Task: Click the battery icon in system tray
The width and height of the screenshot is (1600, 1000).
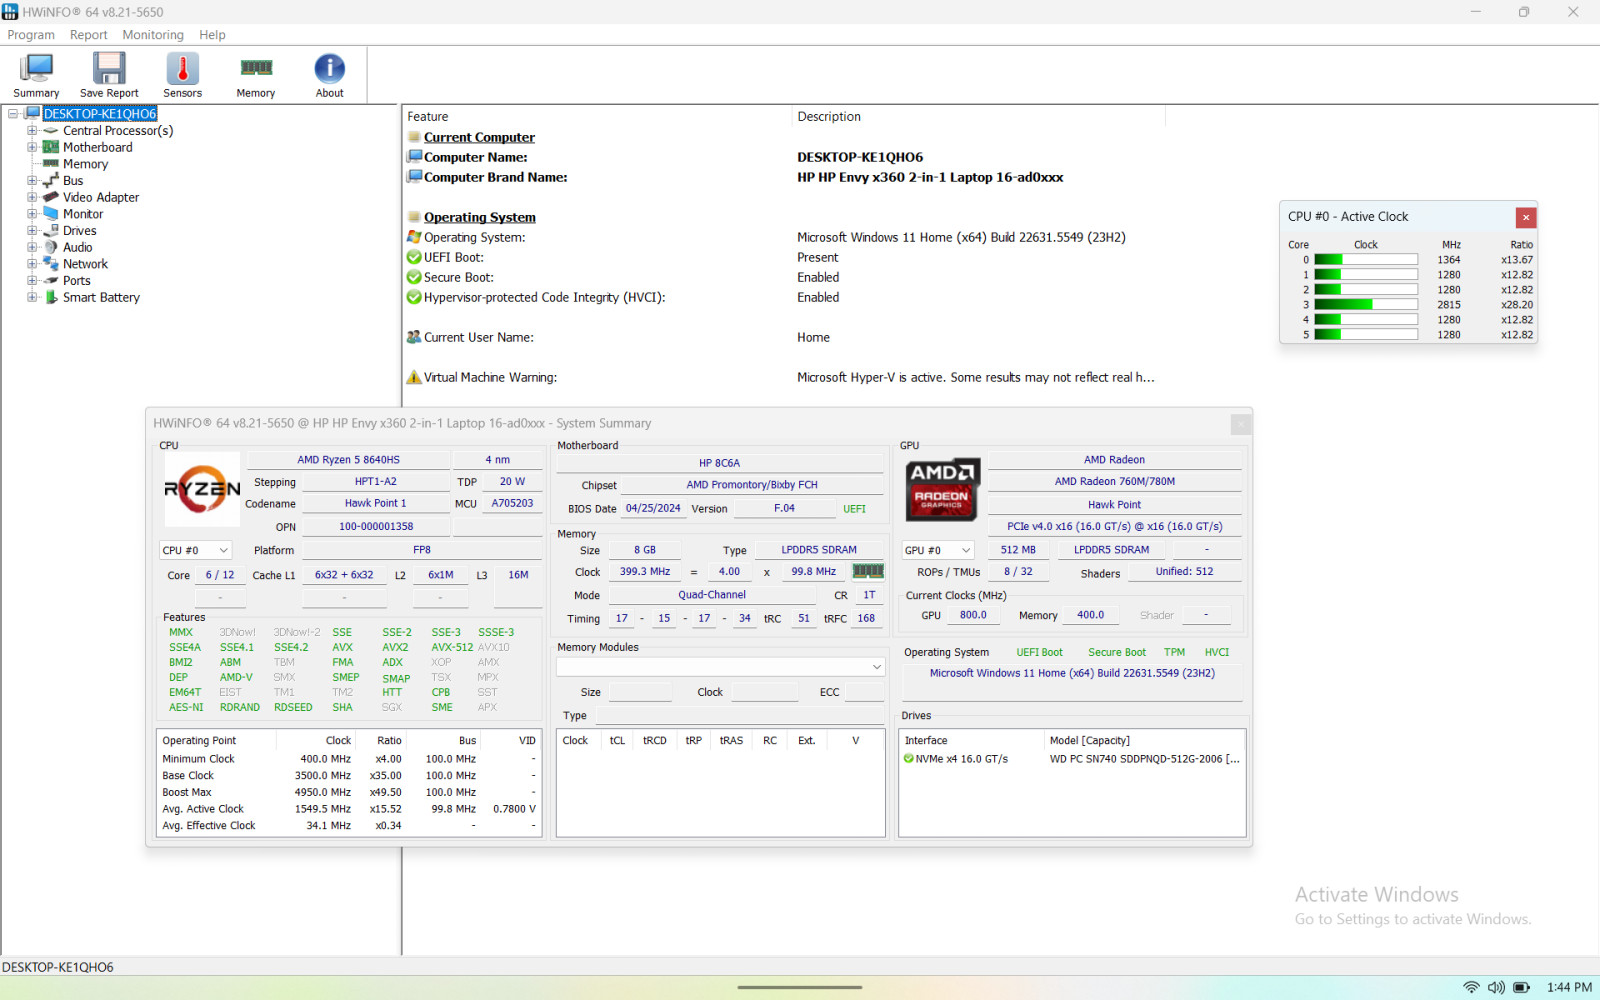Action: 1522,987
